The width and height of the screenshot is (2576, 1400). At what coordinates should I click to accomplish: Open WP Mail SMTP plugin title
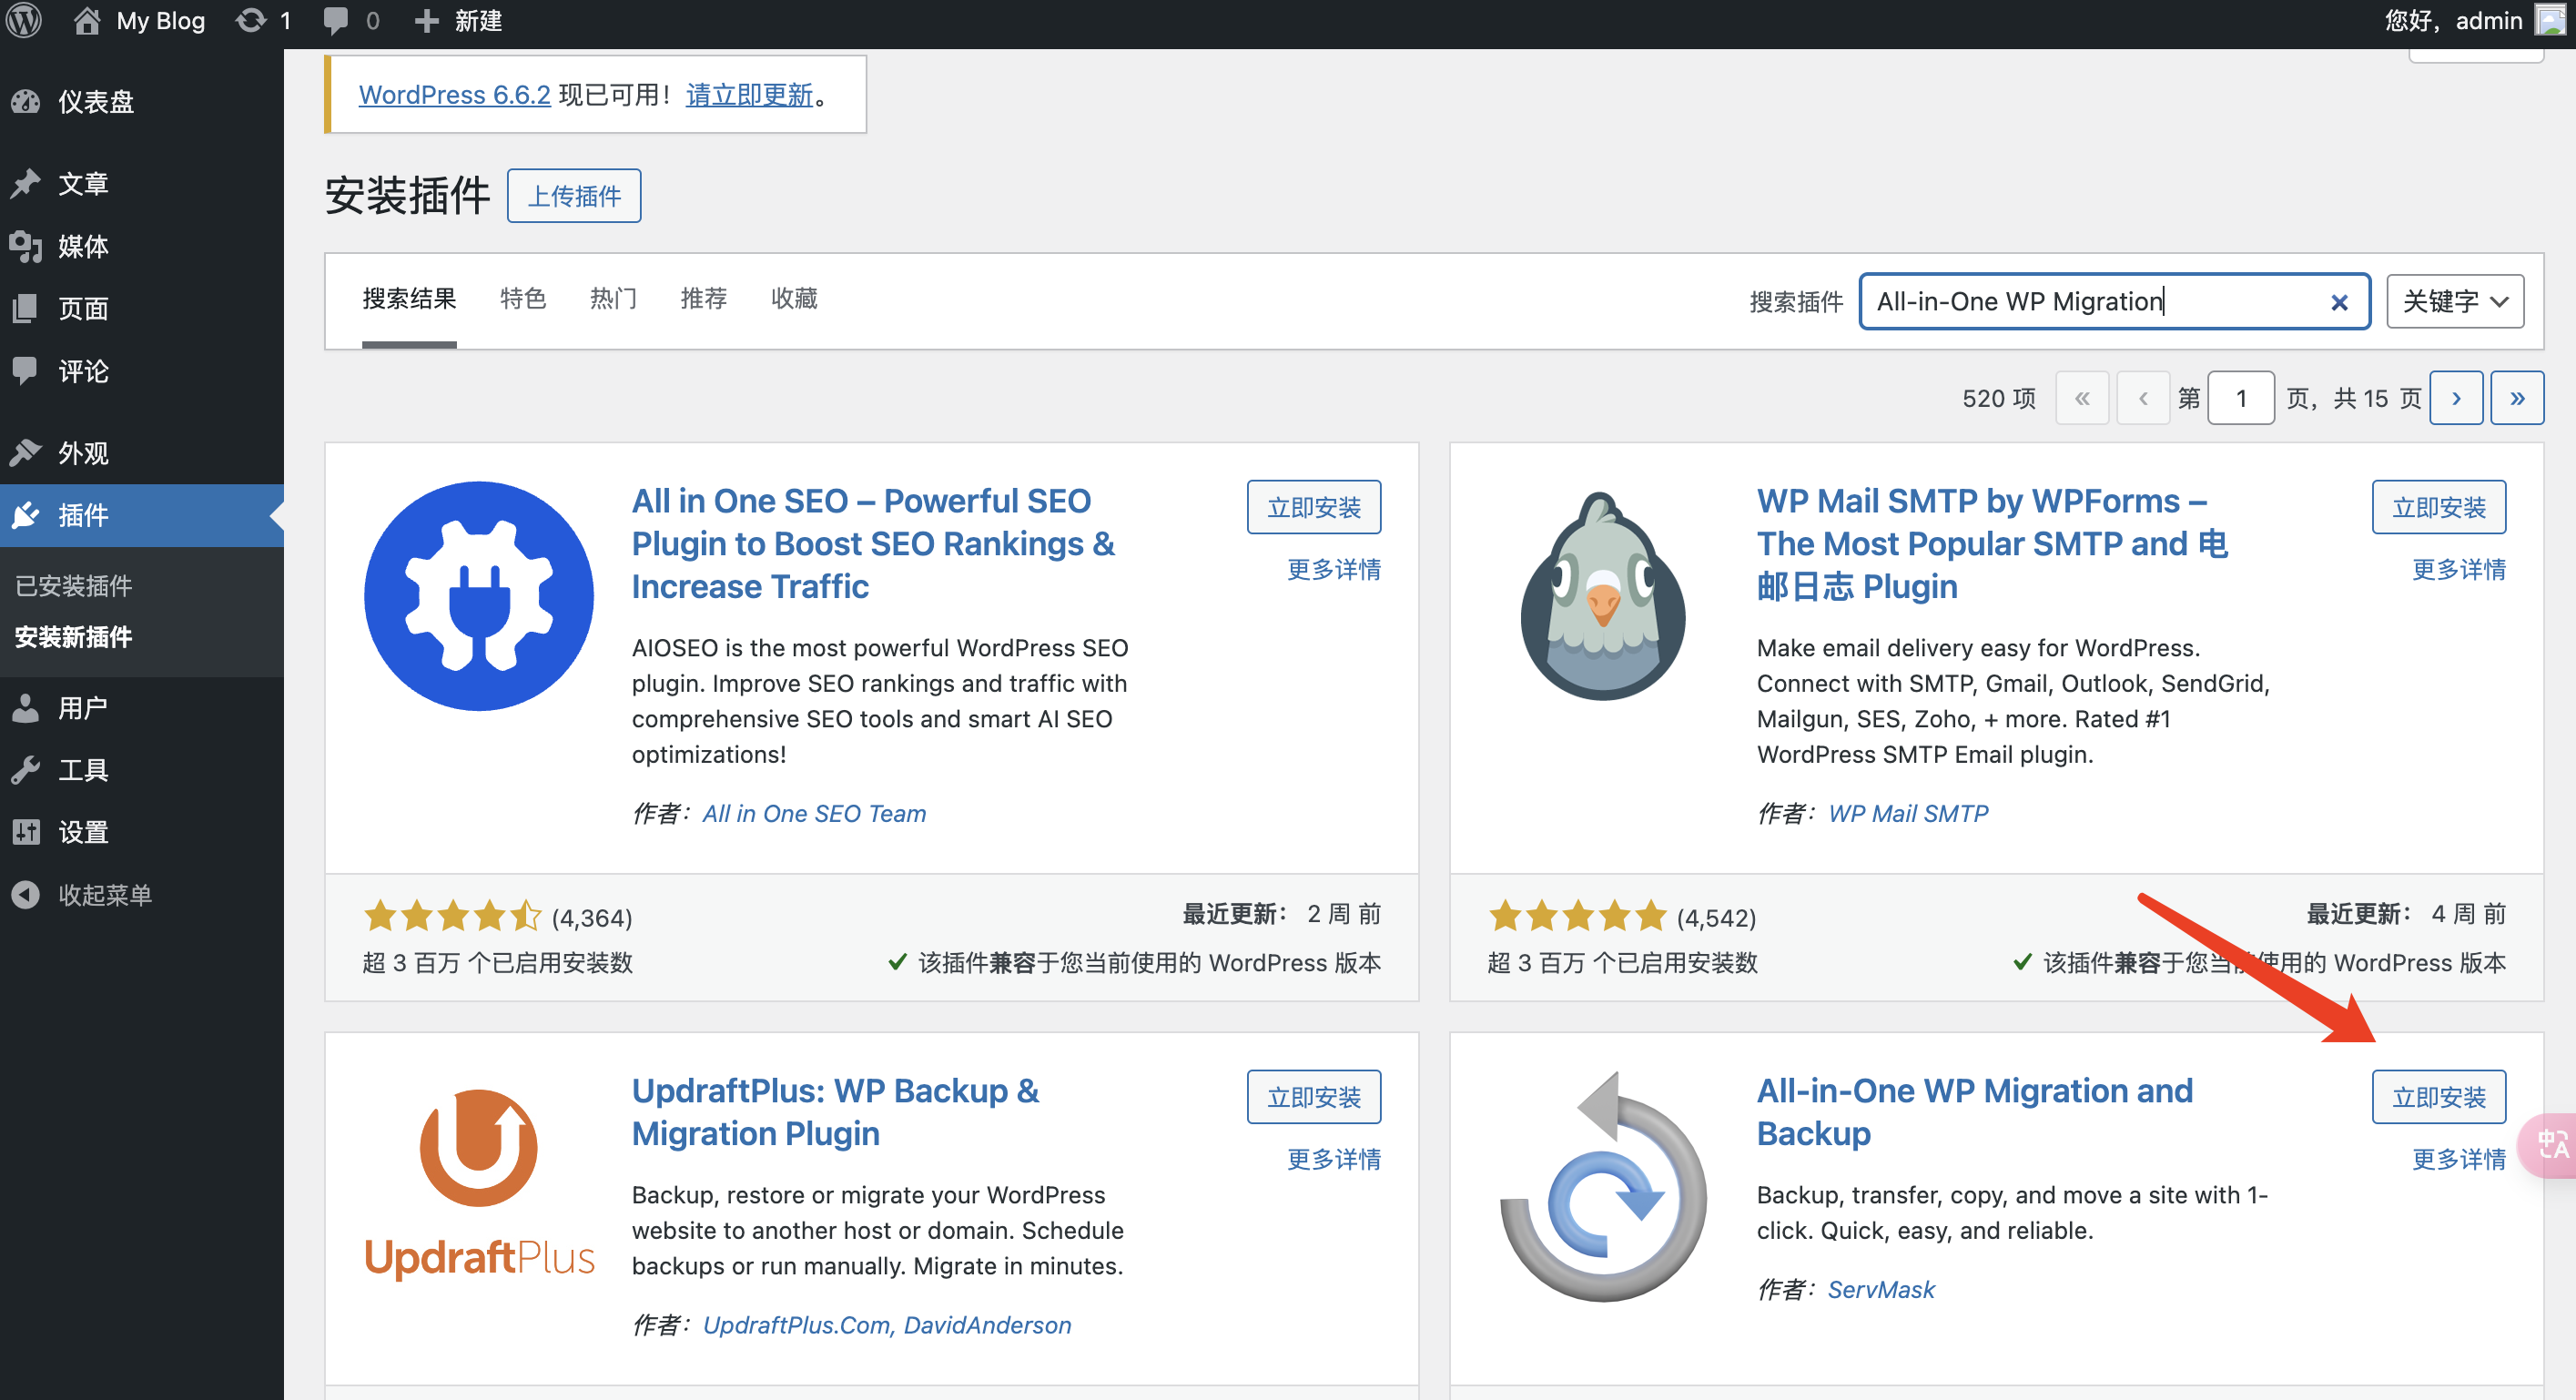[1992, 543]
